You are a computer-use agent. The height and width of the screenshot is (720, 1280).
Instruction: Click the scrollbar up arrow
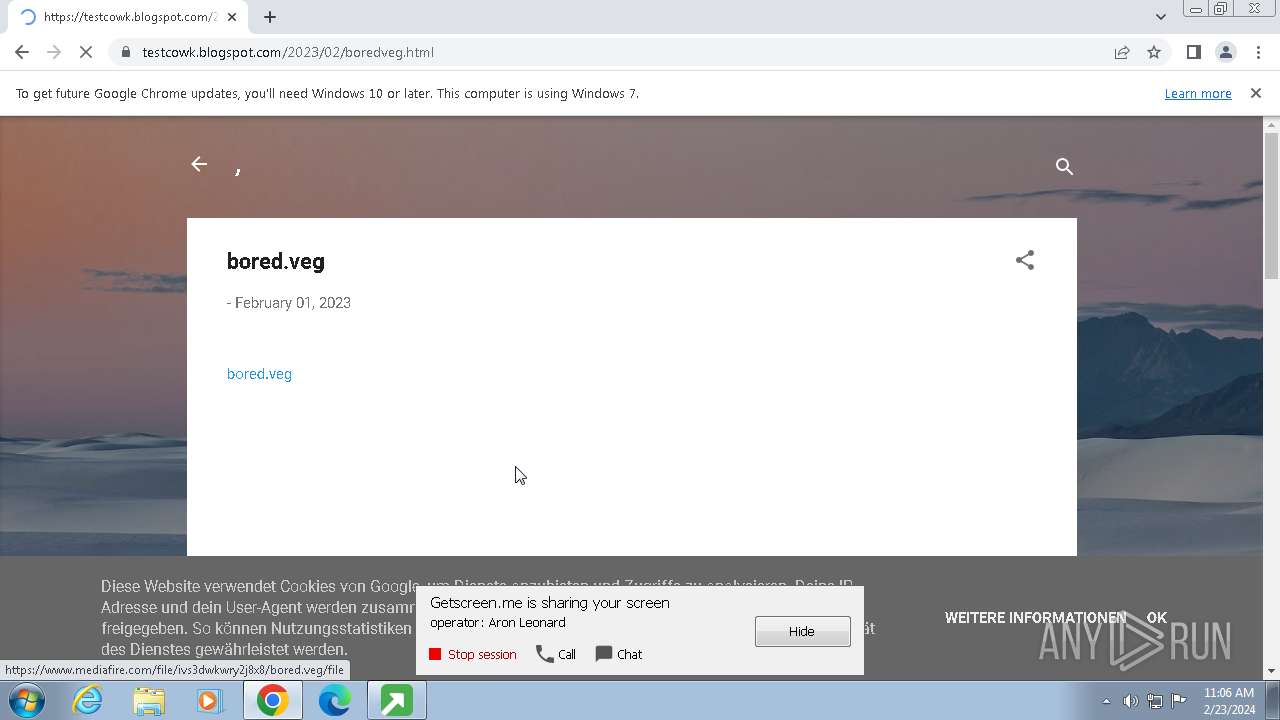[1272, 125]
